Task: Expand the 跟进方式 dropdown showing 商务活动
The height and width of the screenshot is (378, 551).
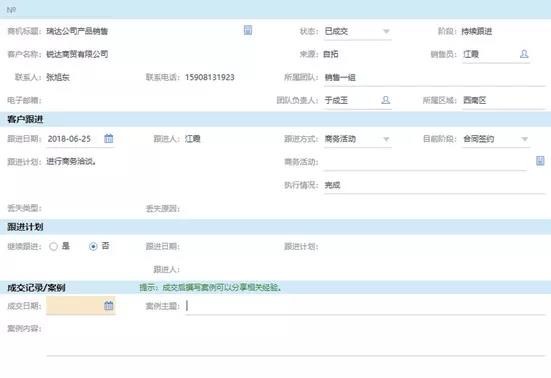Action: (x=386, y=139)
